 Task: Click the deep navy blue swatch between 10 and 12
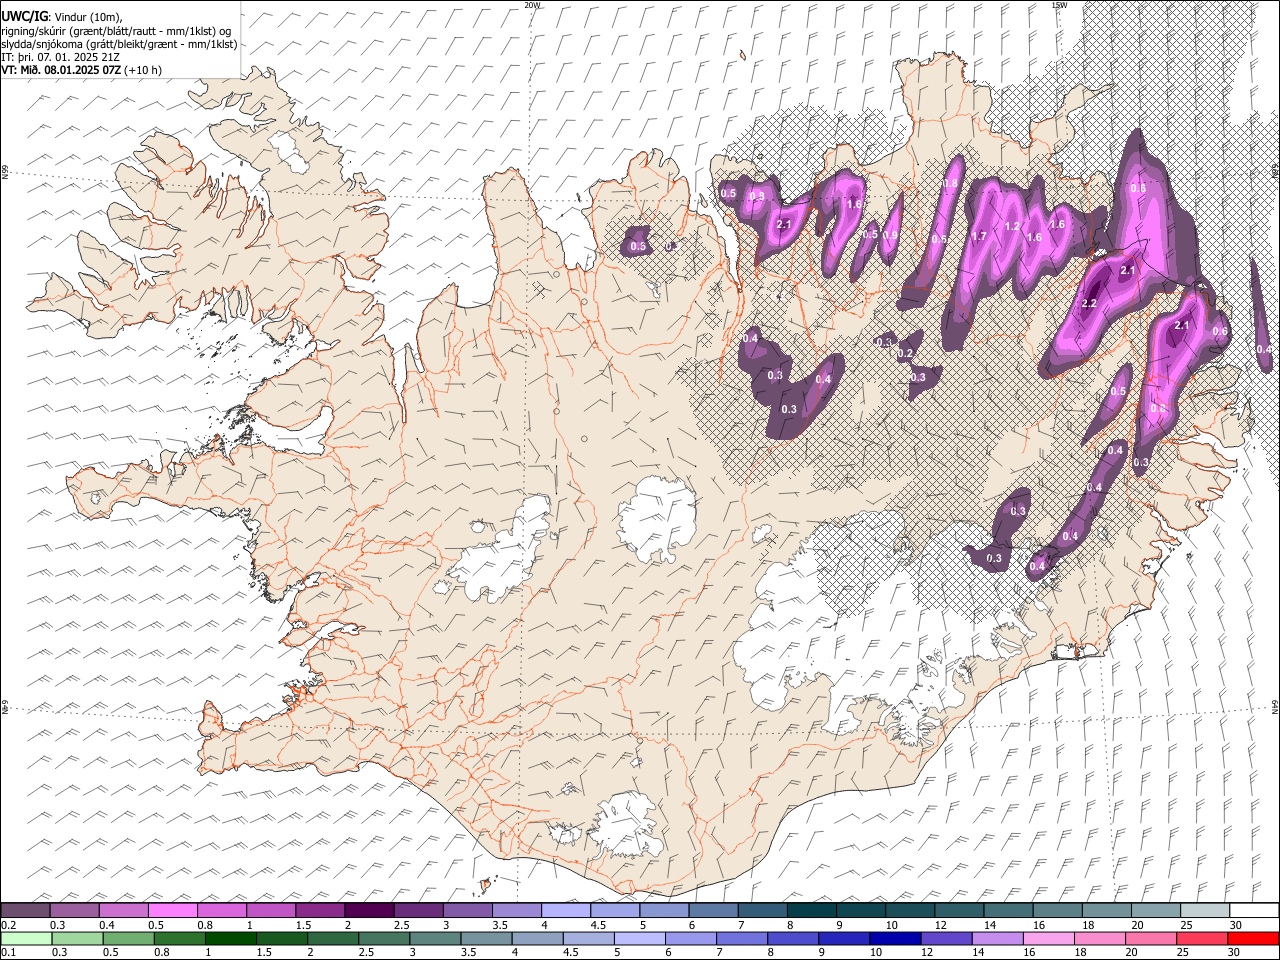tap(895, 938)
